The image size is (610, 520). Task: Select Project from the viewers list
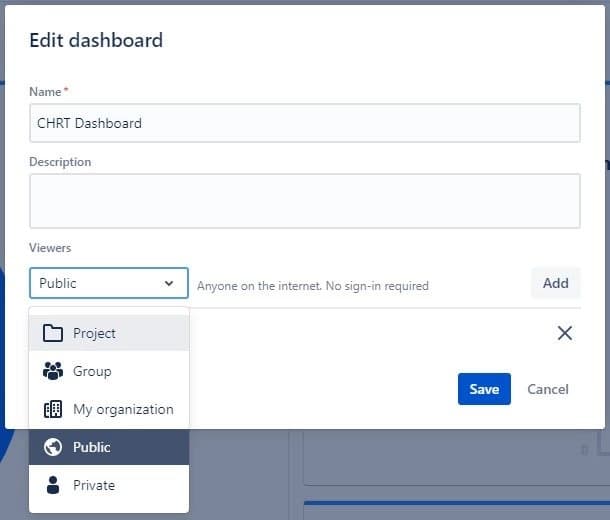[x=109, y=333]
